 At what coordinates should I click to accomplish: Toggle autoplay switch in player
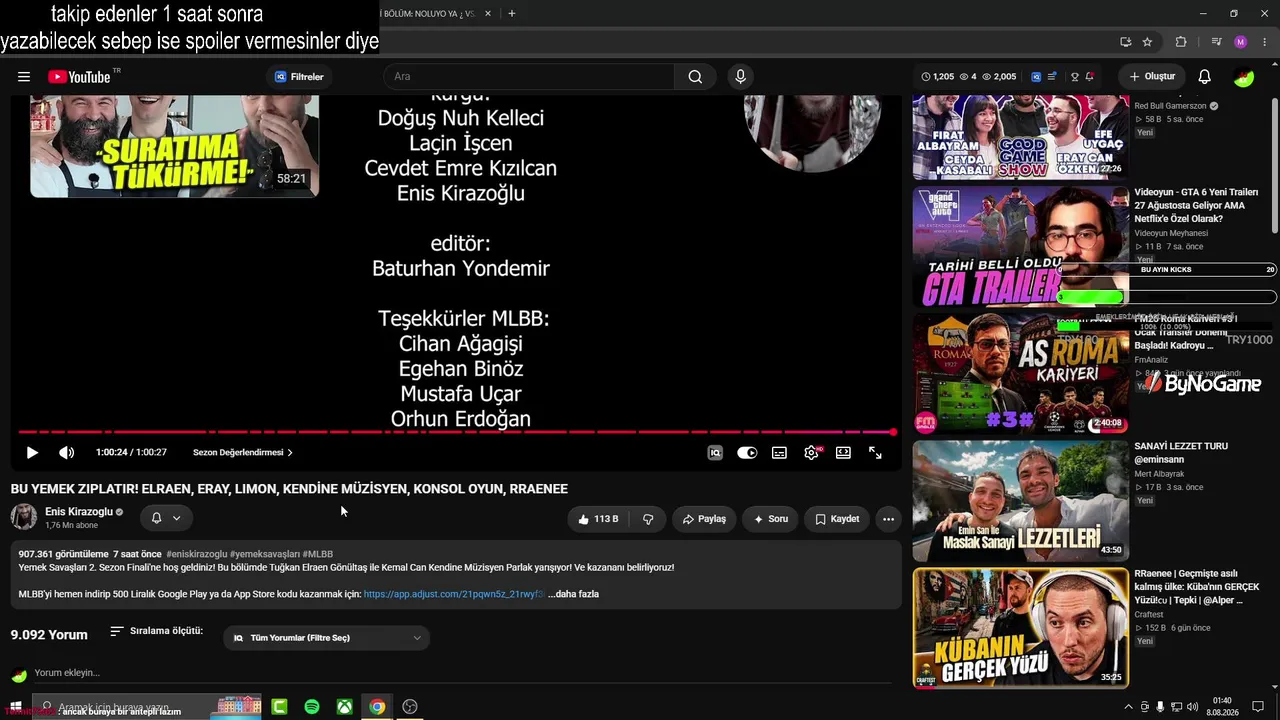click(x=747, y=453)
